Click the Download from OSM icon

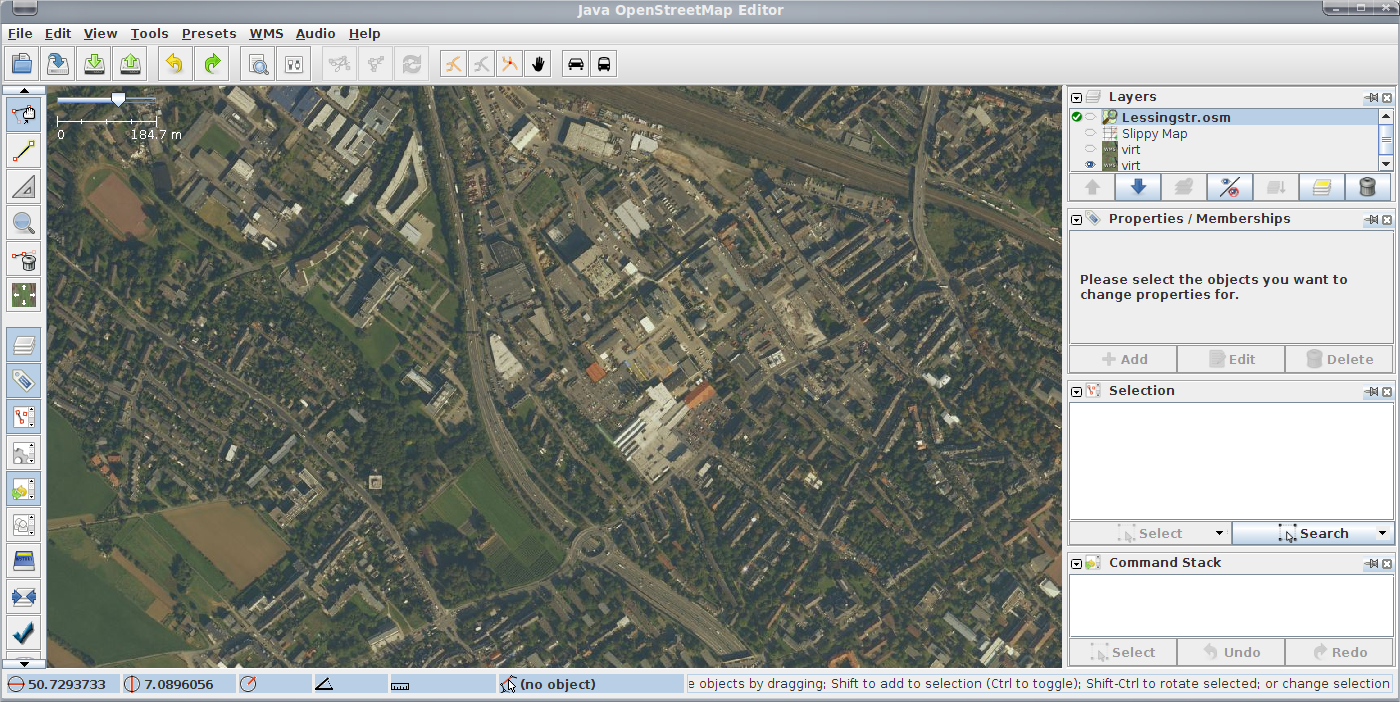point(94,64)
